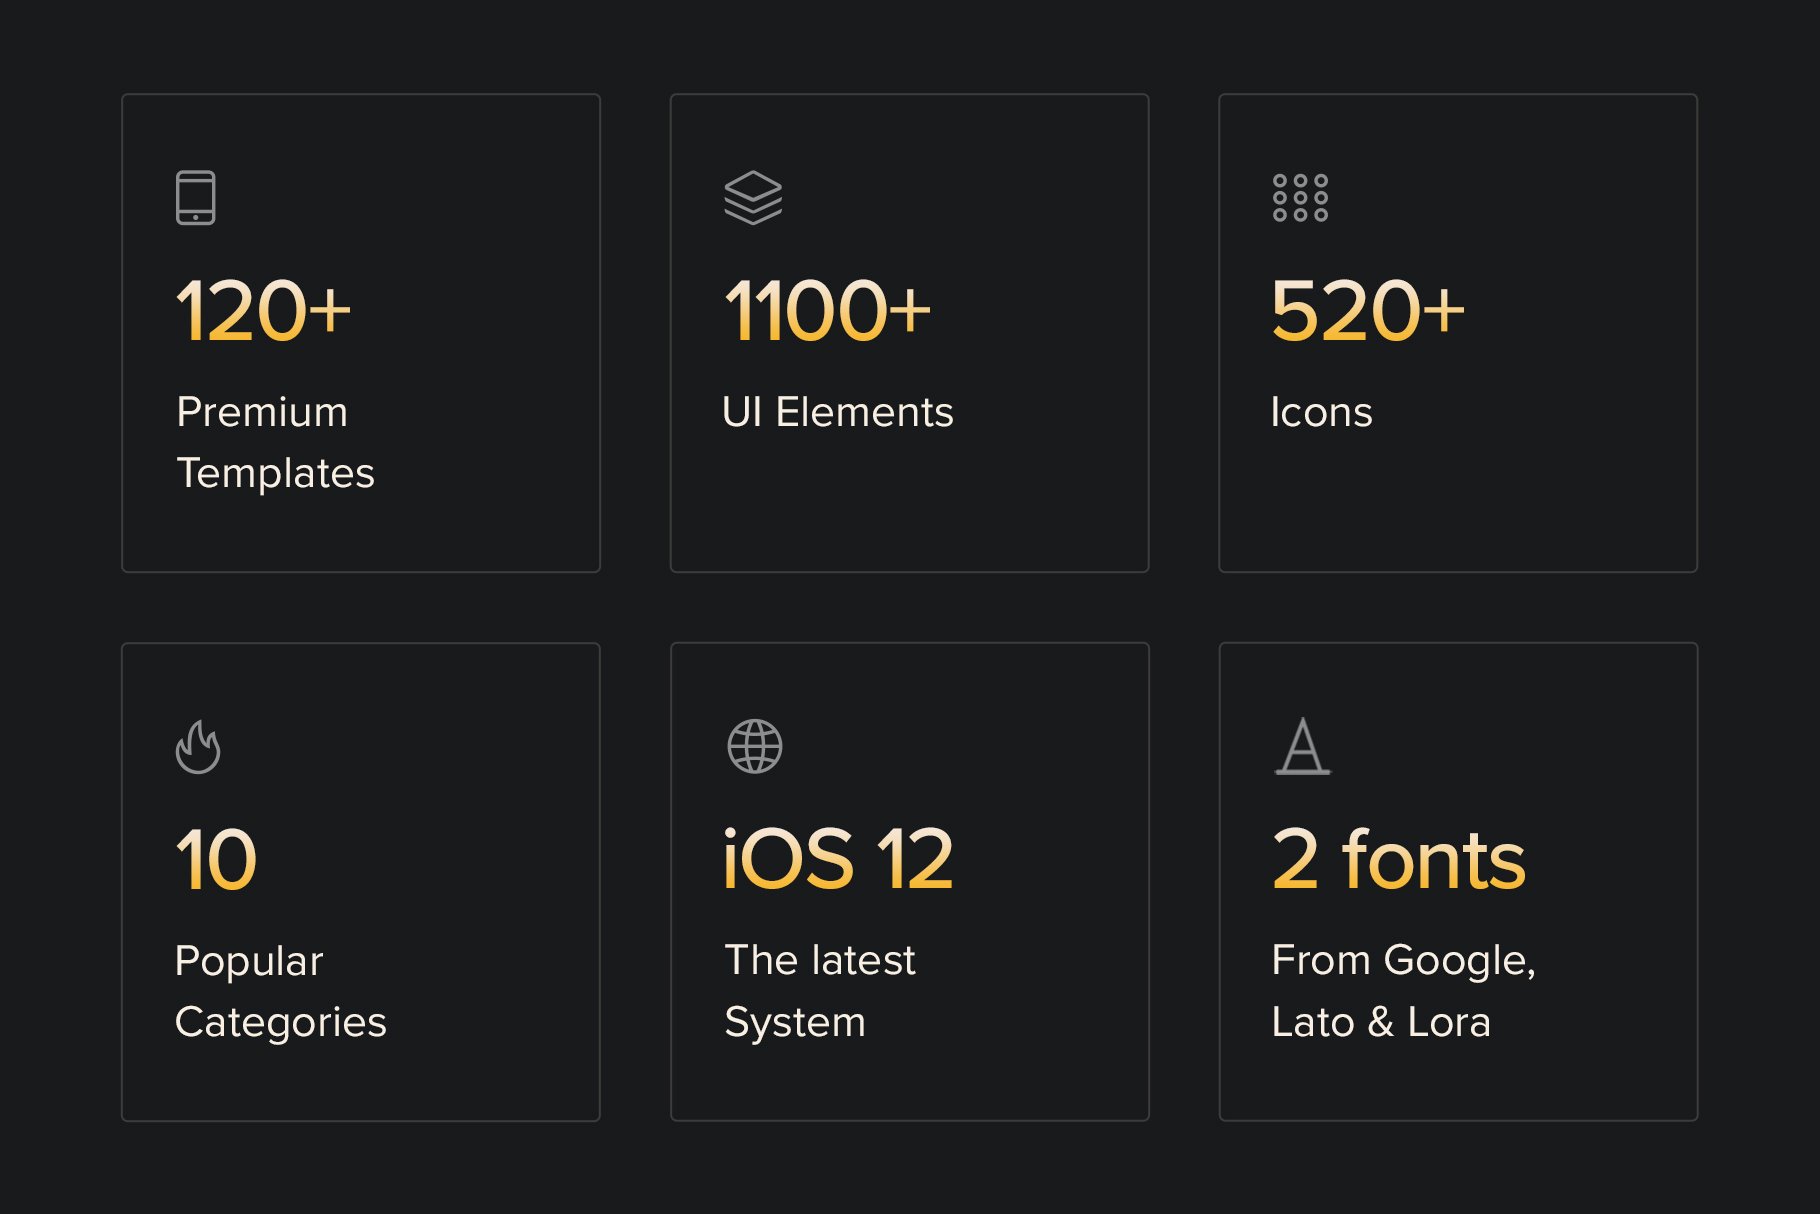Click the globe icon above iOS 12

(x=755, y=746)
